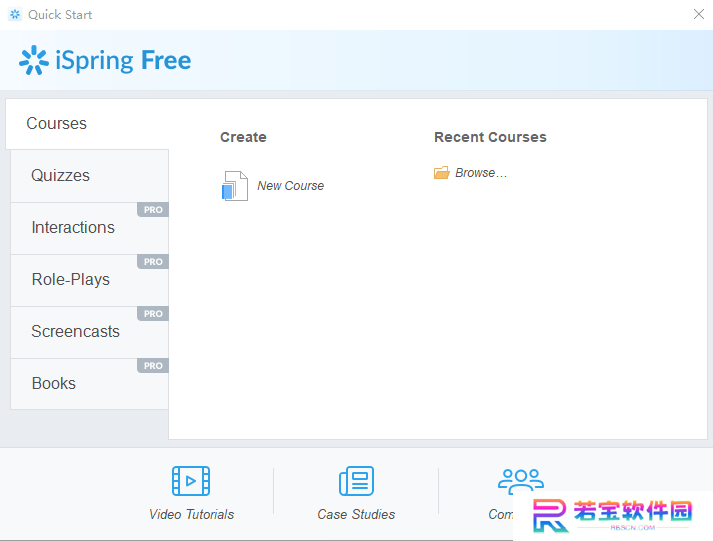Click the Video Tutorials film icon
713x541 pixels.
191,481
